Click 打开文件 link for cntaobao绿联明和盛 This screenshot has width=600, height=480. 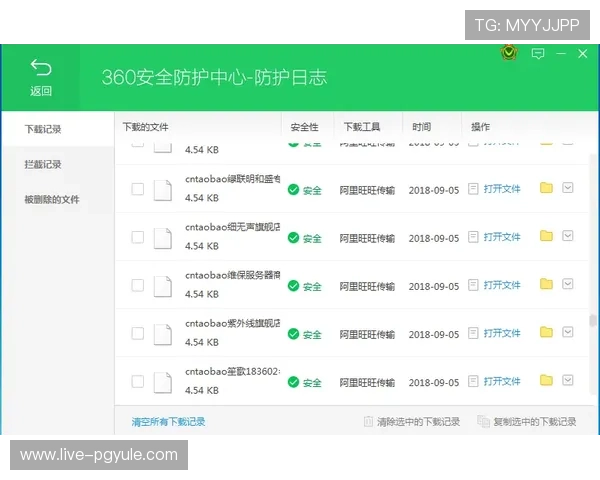[502, 189]
